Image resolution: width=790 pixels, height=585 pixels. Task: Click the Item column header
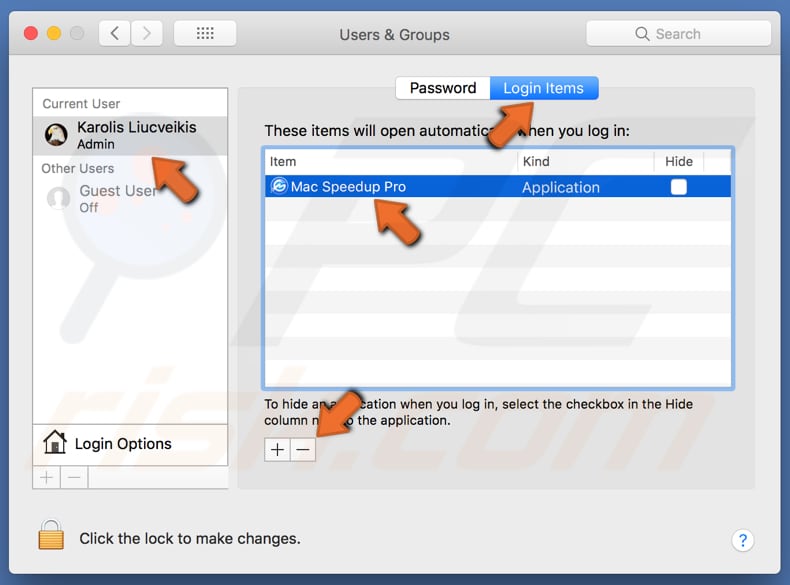click(391, 162)
